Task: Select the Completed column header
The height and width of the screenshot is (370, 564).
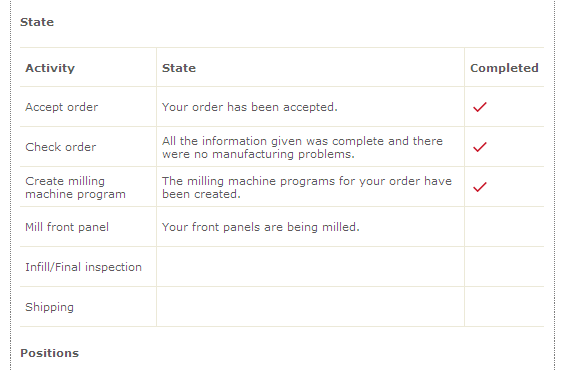Action: tap(504, 68)
